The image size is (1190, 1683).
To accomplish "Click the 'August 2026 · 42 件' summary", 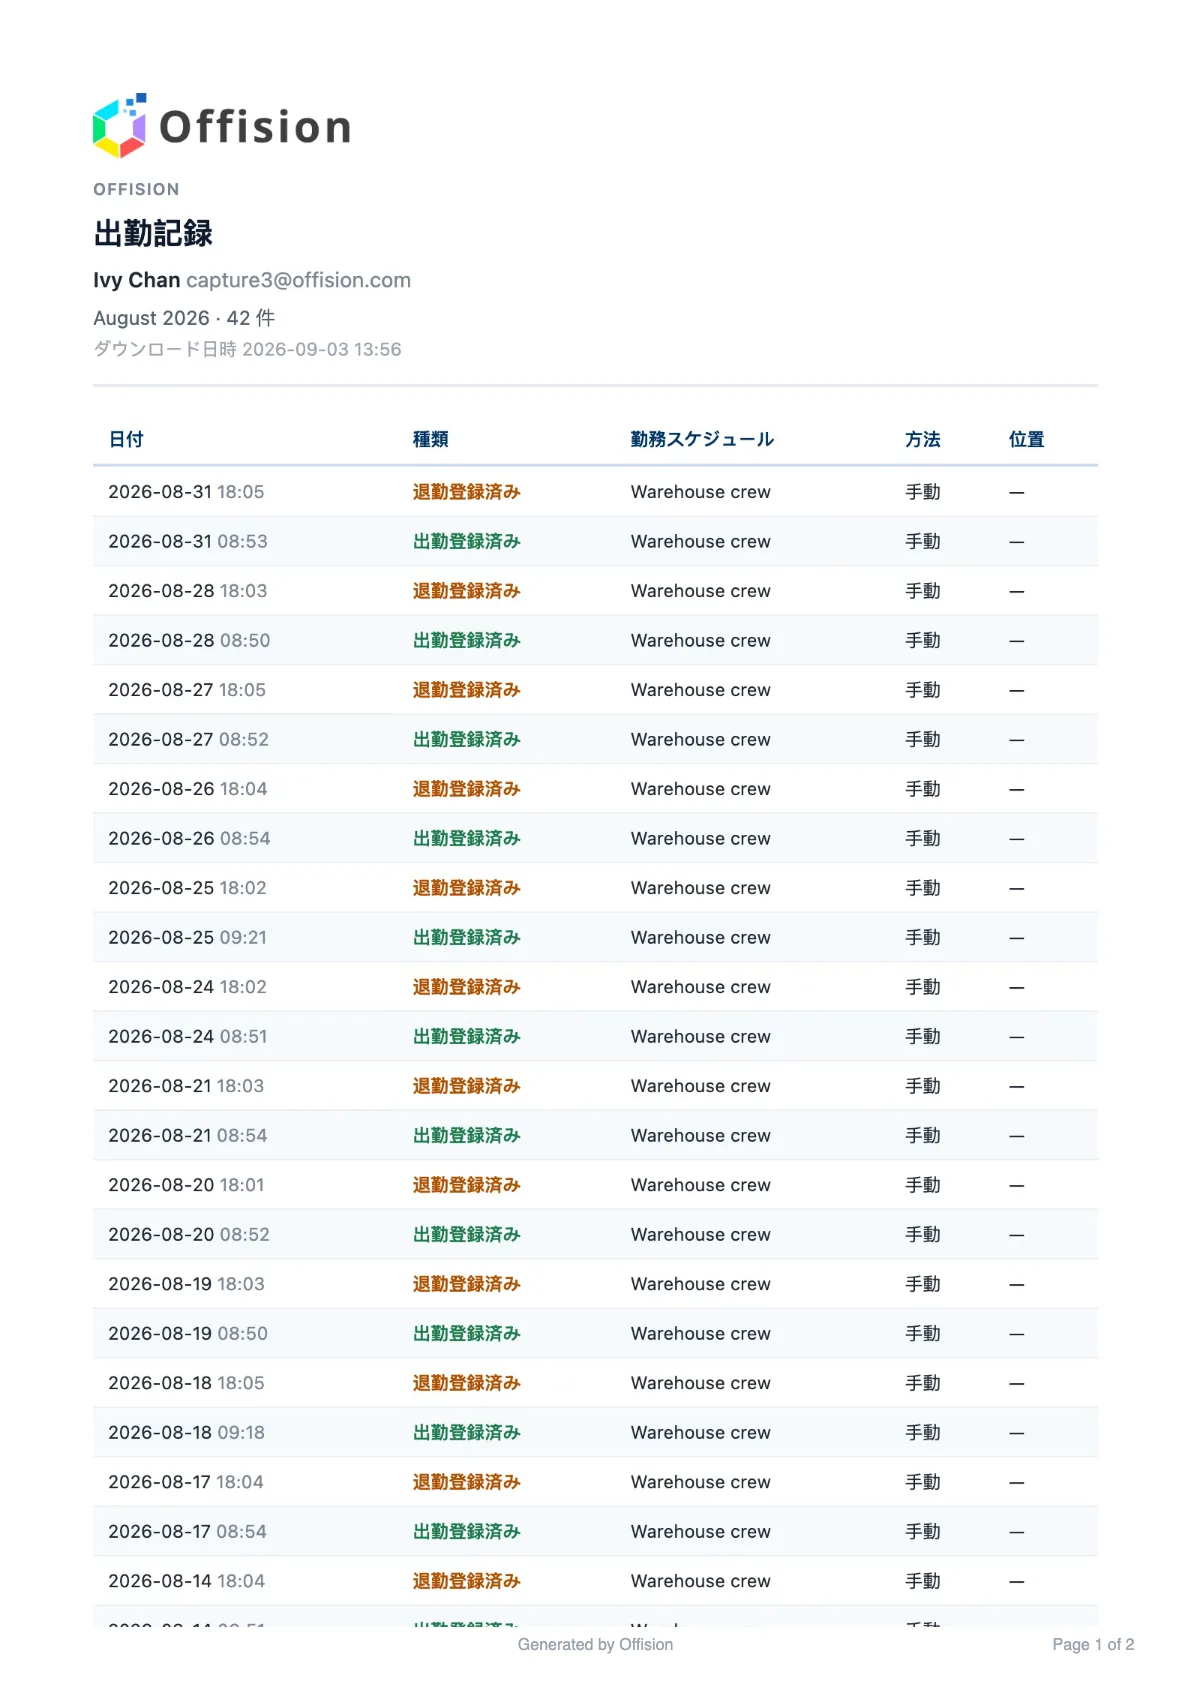I will pos(184,318).
